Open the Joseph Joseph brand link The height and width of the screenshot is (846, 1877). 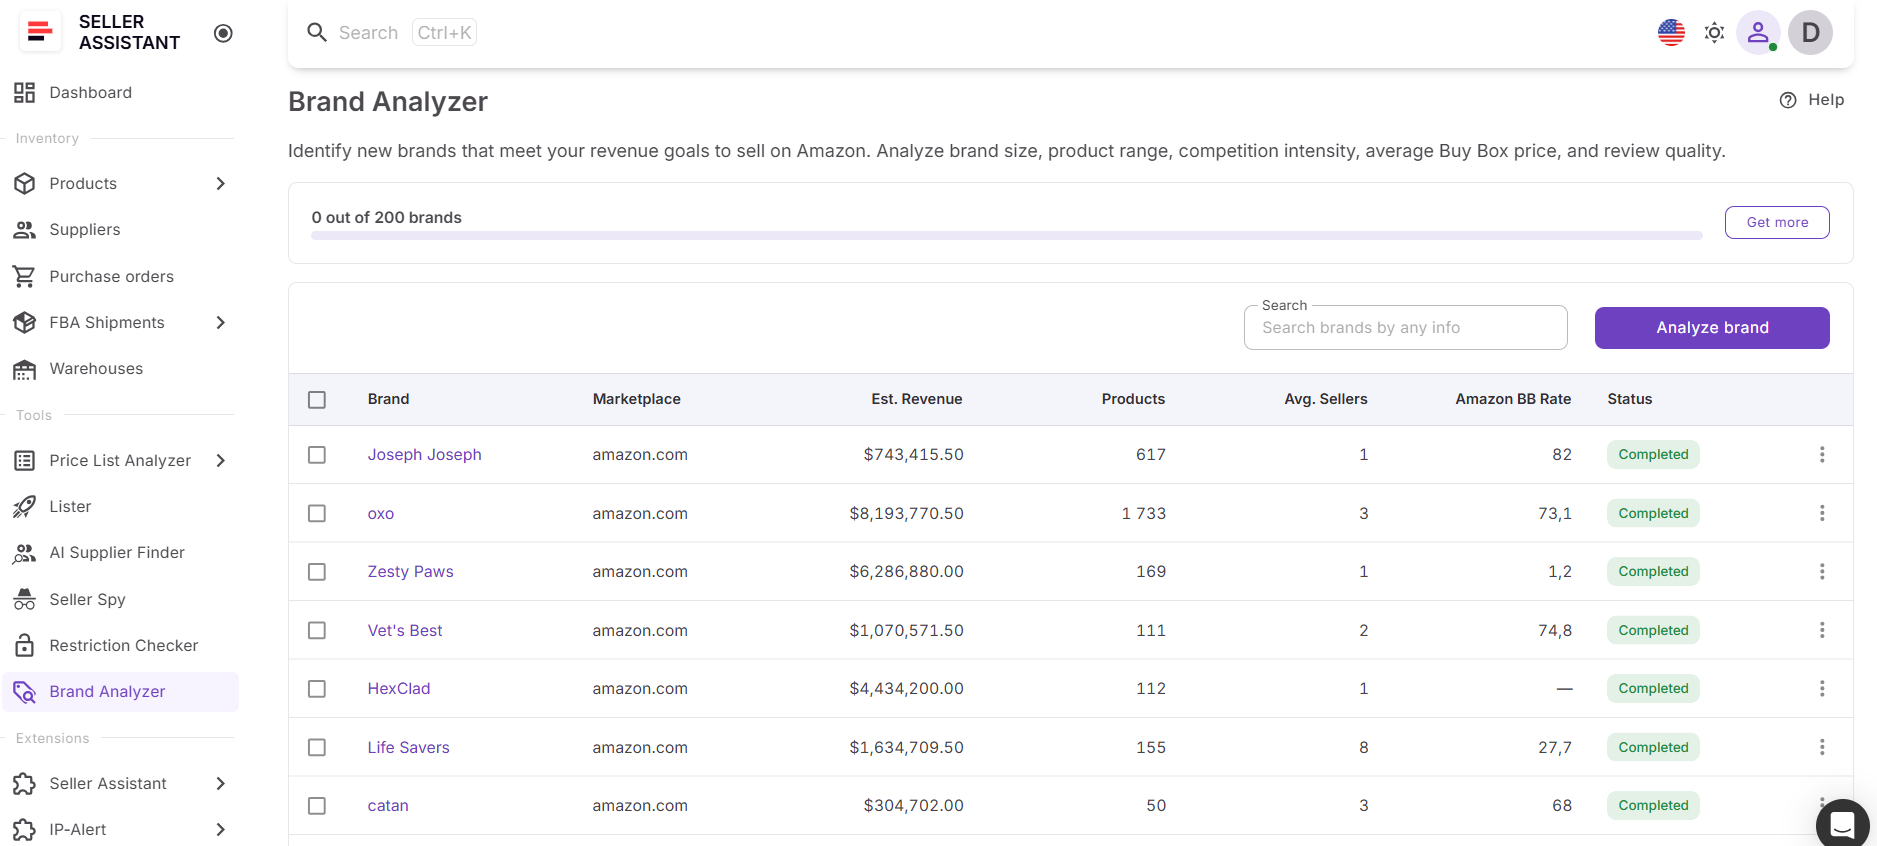(x=424, y=455)
